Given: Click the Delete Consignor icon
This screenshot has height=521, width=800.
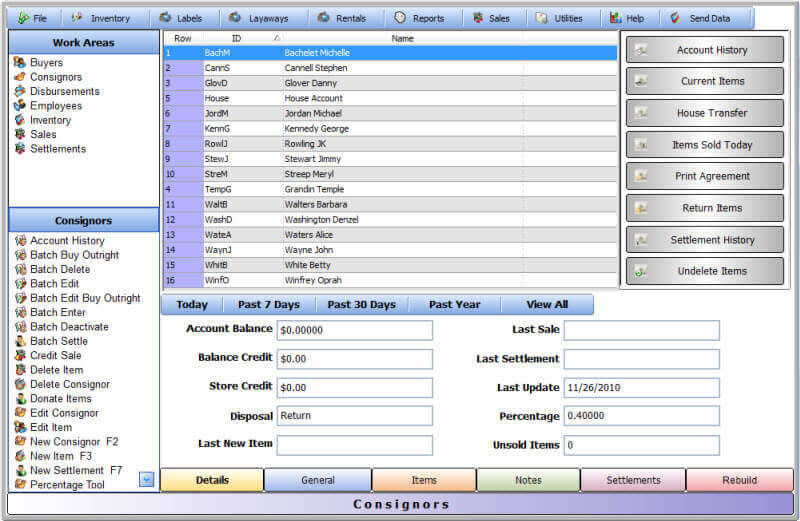Looking at the screenshot, I should (20, 384).
